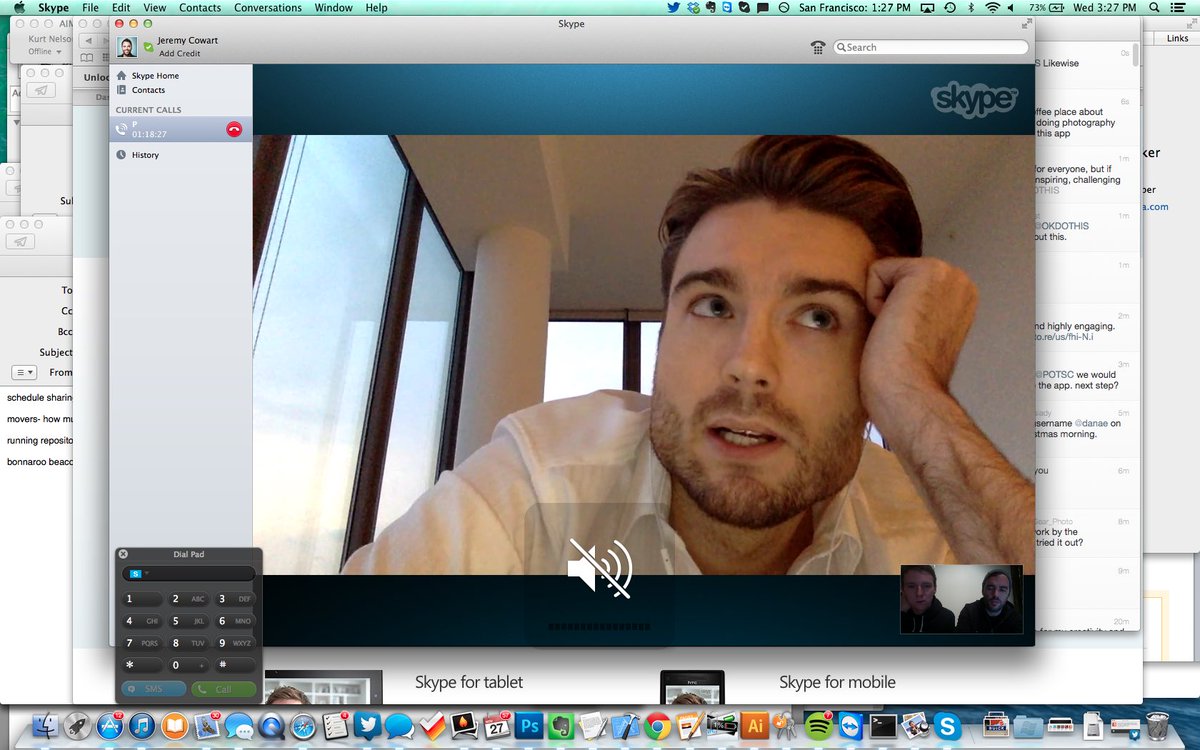
Task: Focus the Skype Search field
Action: [x=931, y=47]
